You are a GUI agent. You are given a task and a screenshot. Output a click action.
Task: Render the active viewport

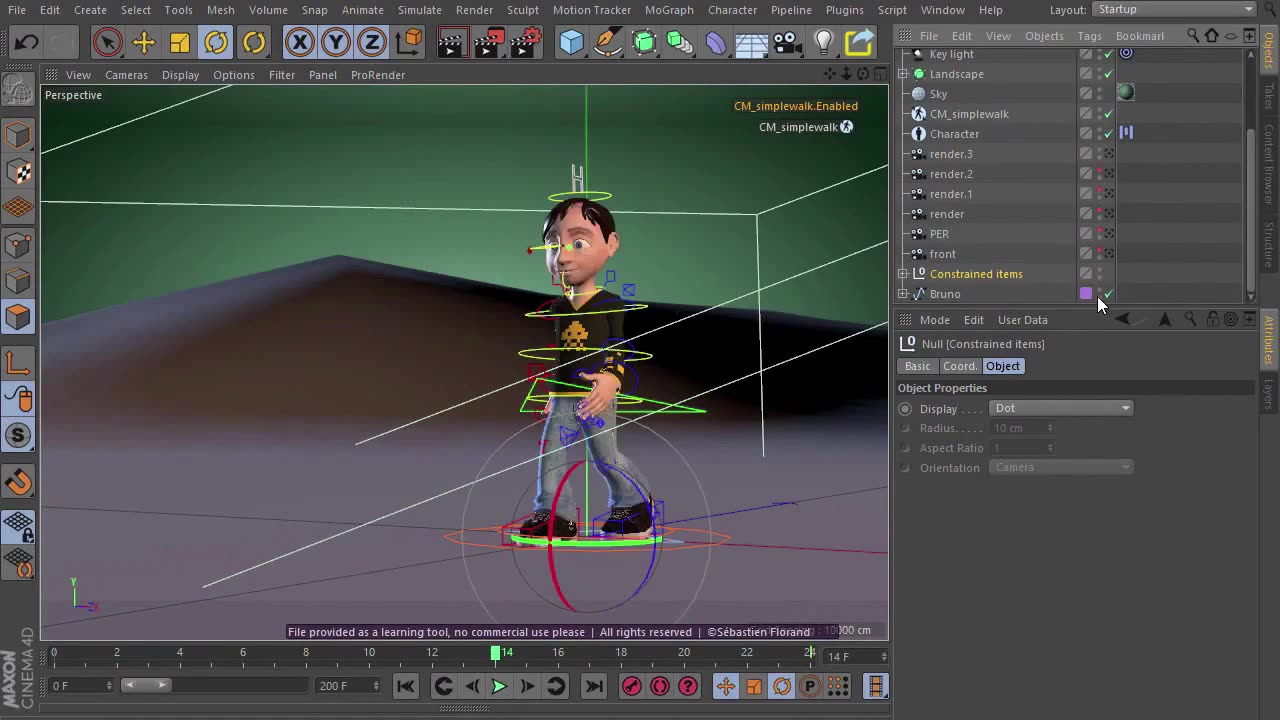[x=451, y=42]
